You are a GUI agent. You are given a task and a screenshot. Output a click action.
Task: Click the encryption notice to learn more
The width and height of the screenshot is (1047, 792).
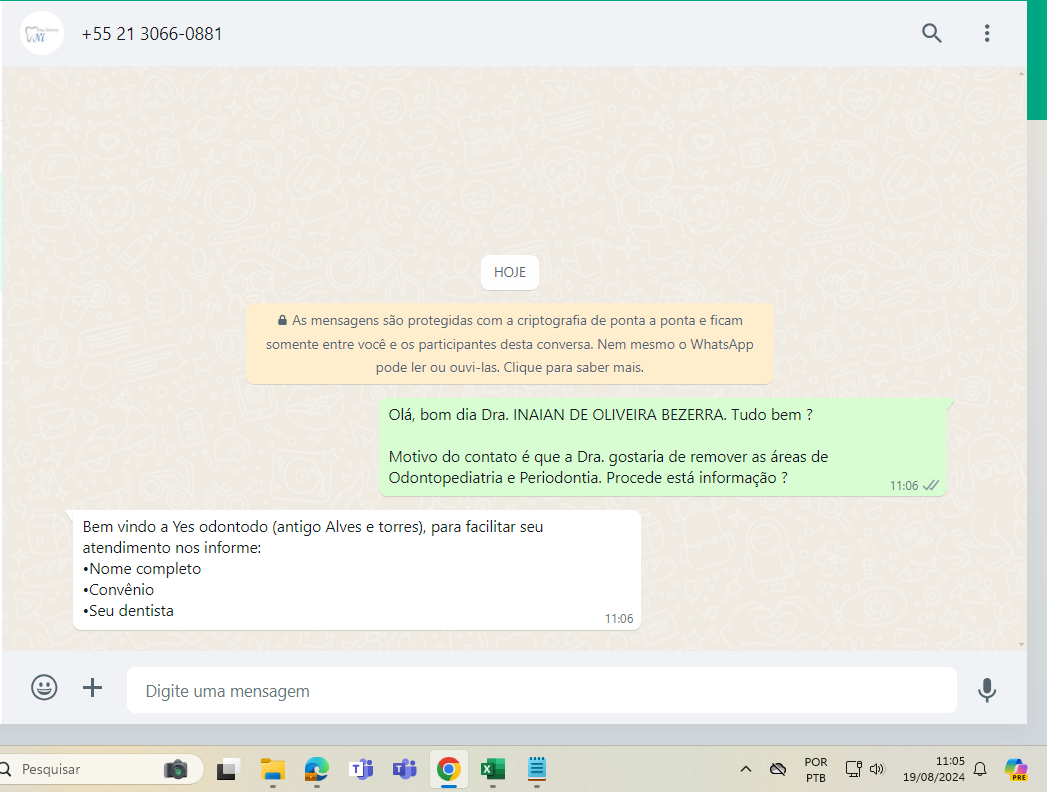click(509, 344)
